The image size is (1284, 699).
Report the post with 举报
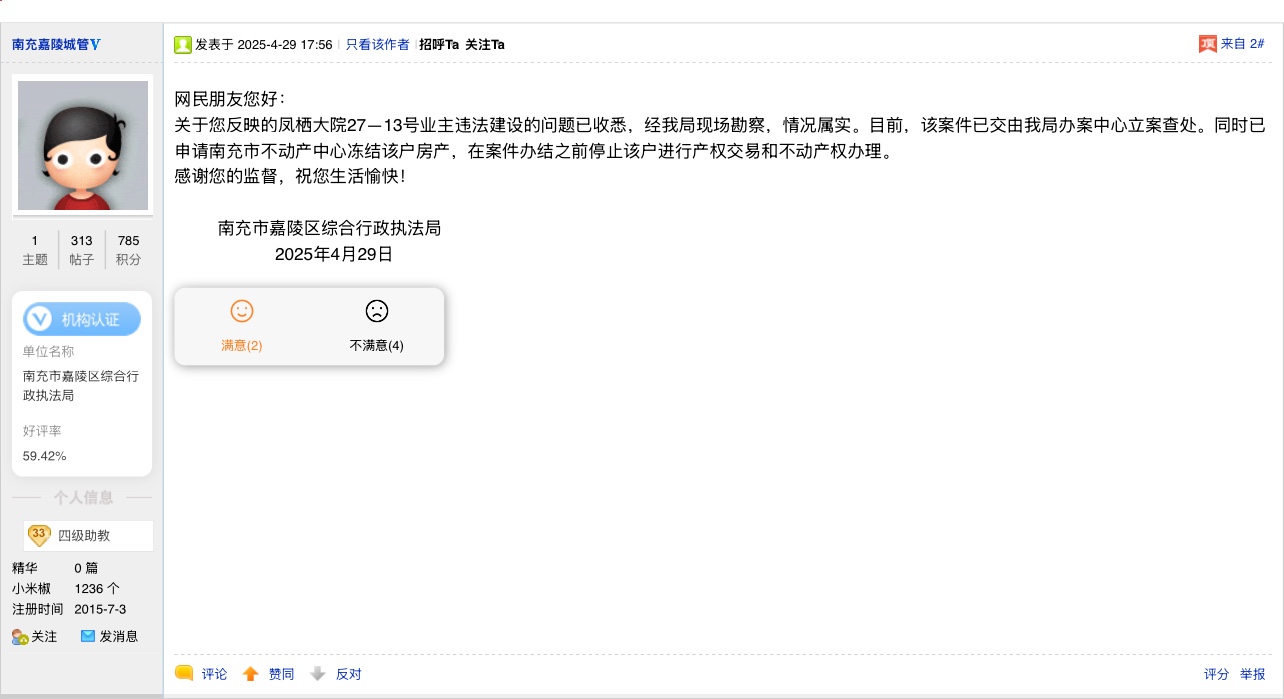pos(1252,674)
